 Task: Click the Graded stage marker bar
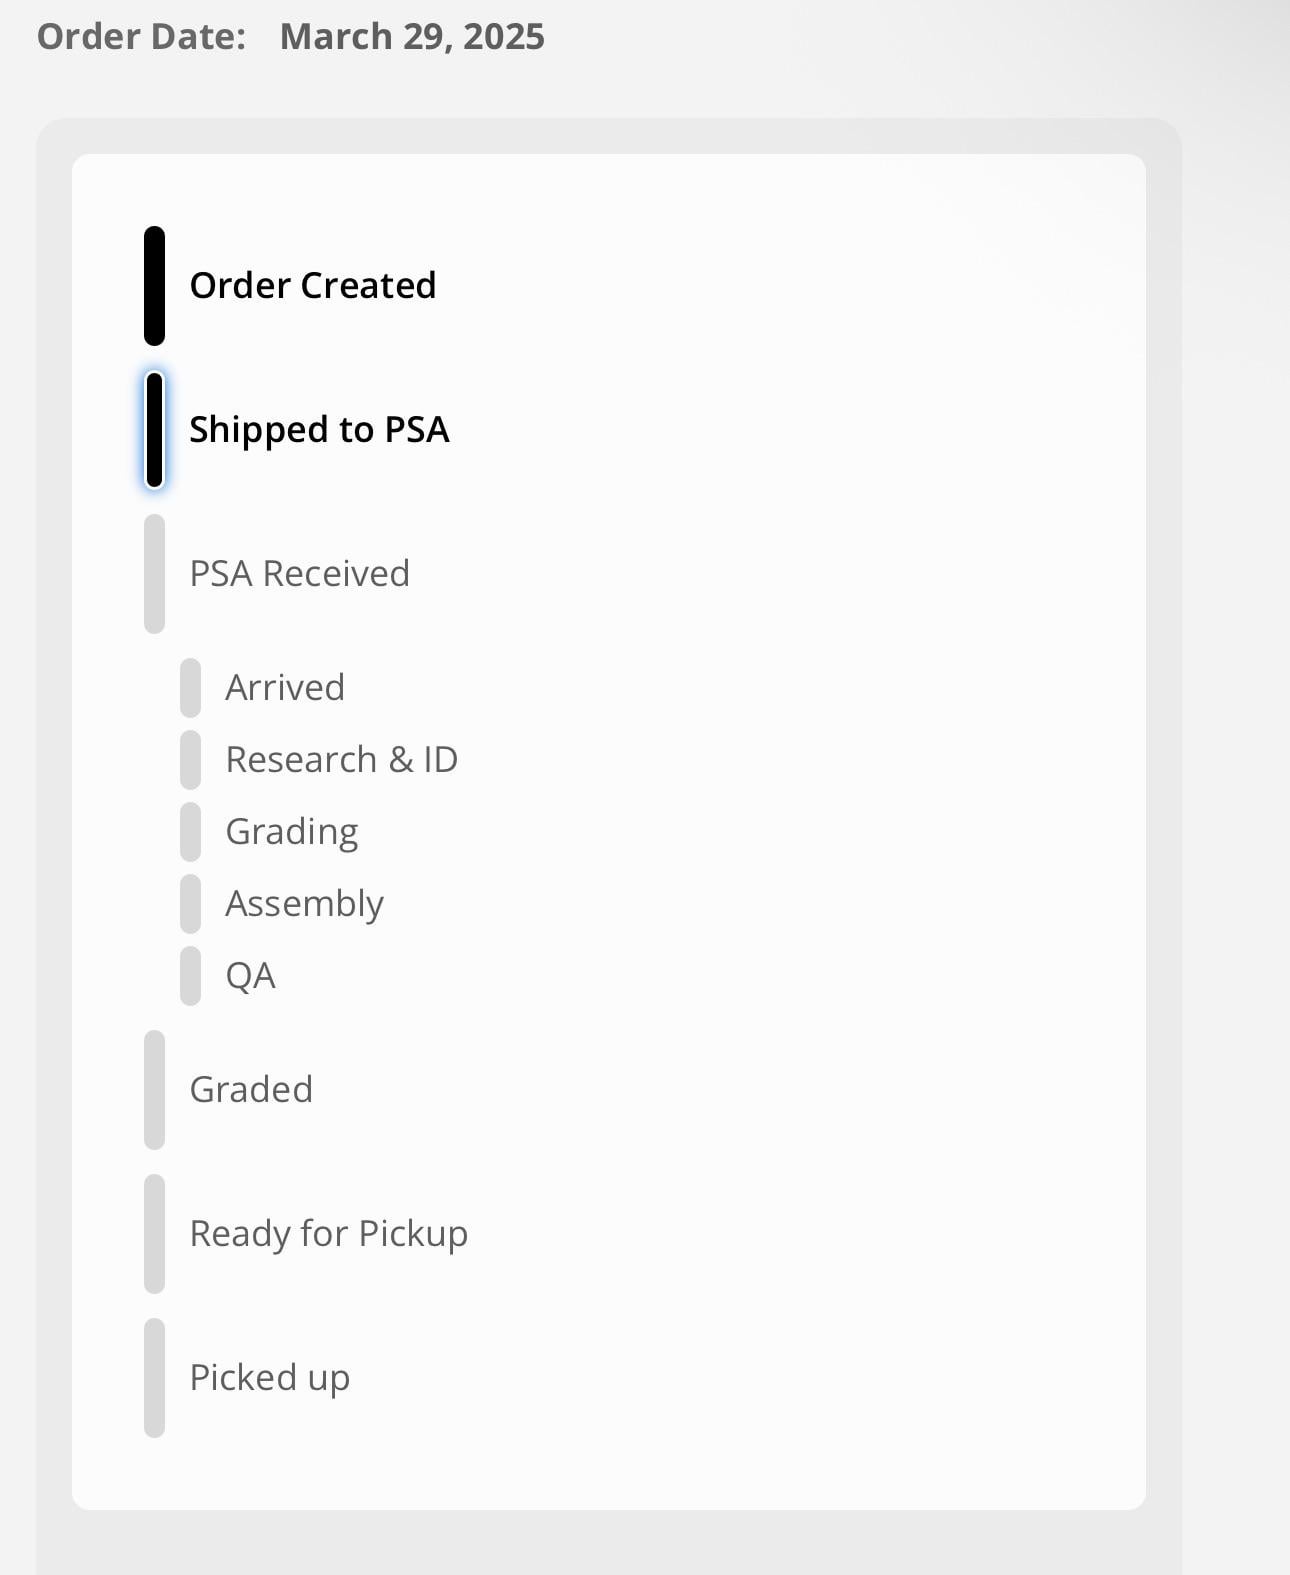(x=154, y=1090)
